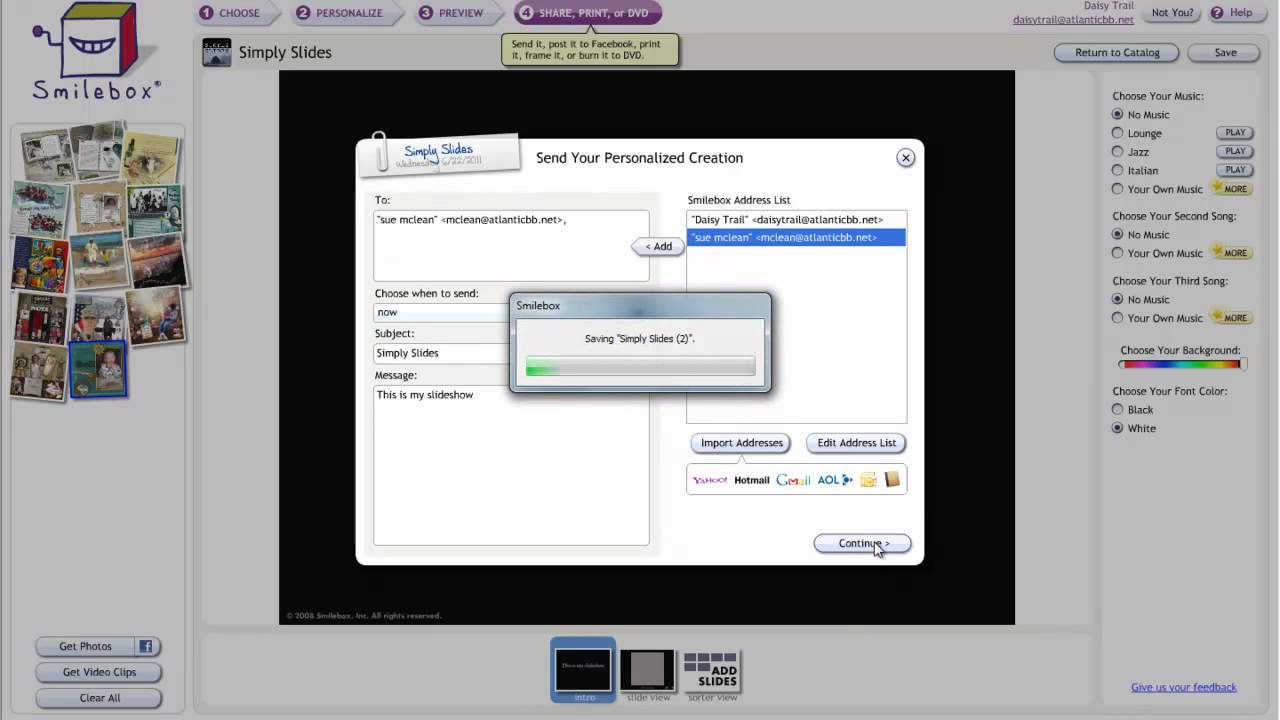Click in the To recipients field

[x=511, y=245]
